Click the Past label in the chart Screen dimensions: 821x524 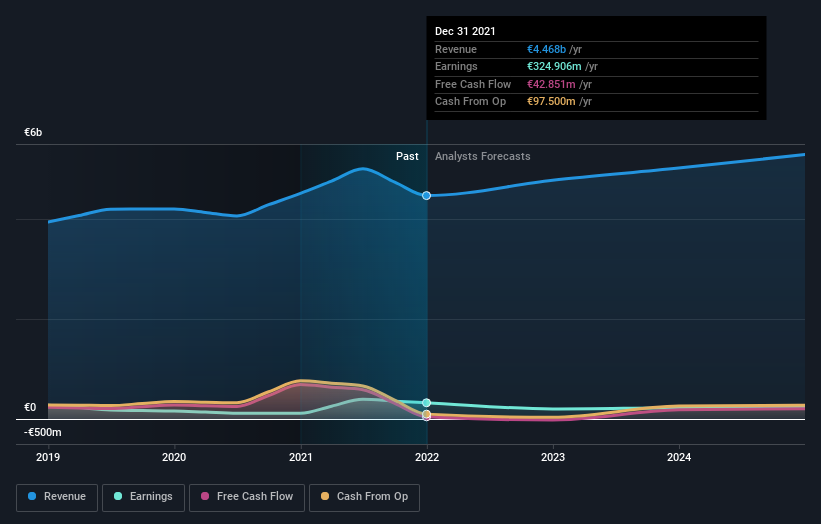click(407, 157)
